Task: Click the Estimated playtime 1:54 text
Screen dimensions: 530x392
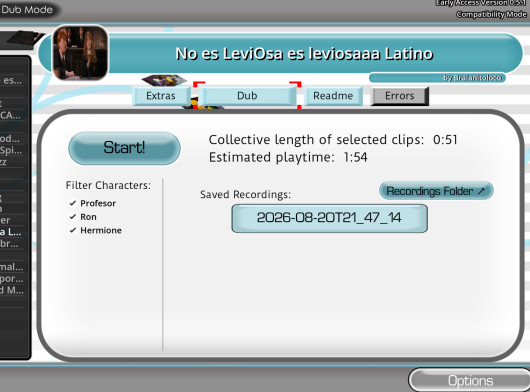Action: pos(288,157)
